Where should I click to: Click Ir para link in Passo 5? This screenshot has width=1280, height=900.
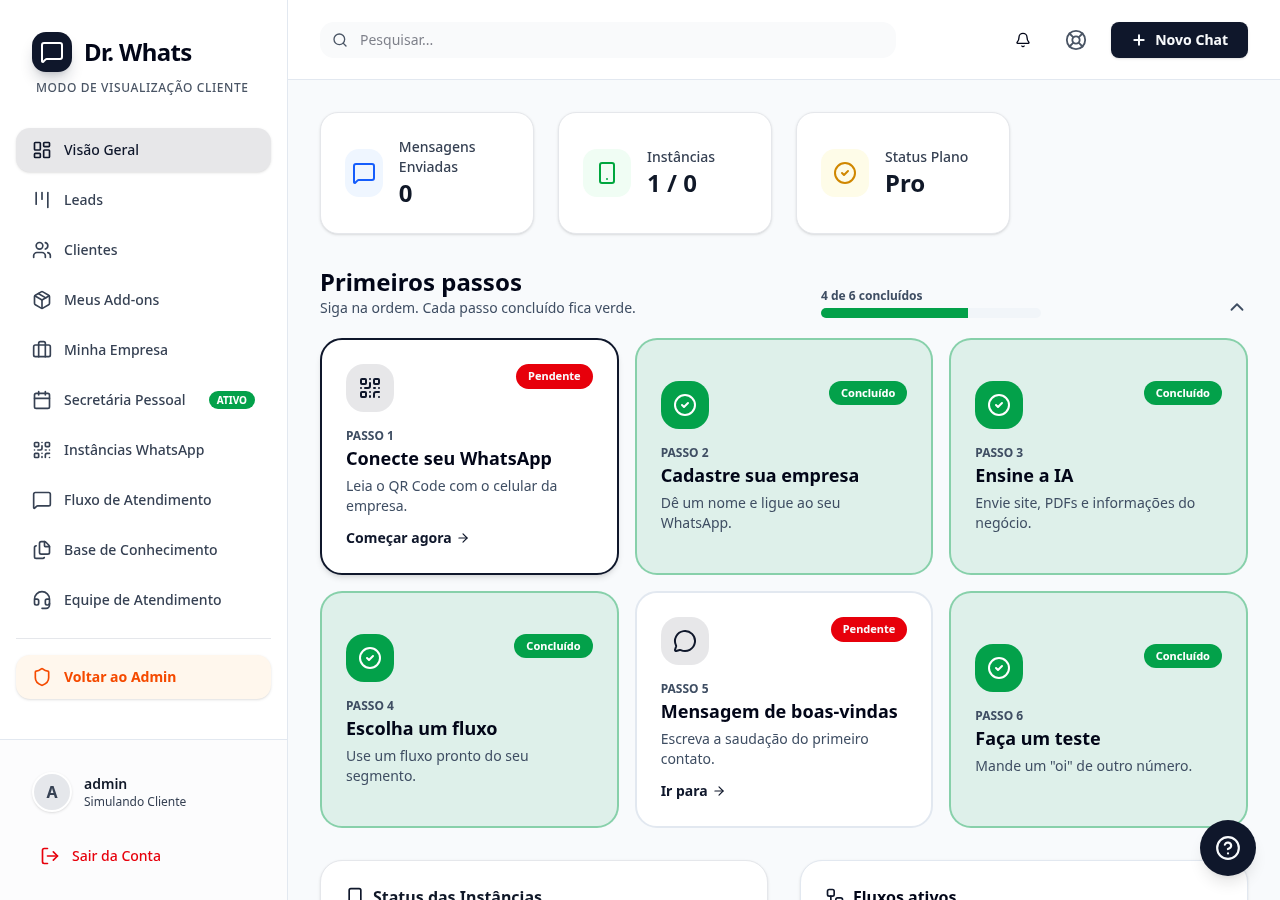[x=693, y=791]
